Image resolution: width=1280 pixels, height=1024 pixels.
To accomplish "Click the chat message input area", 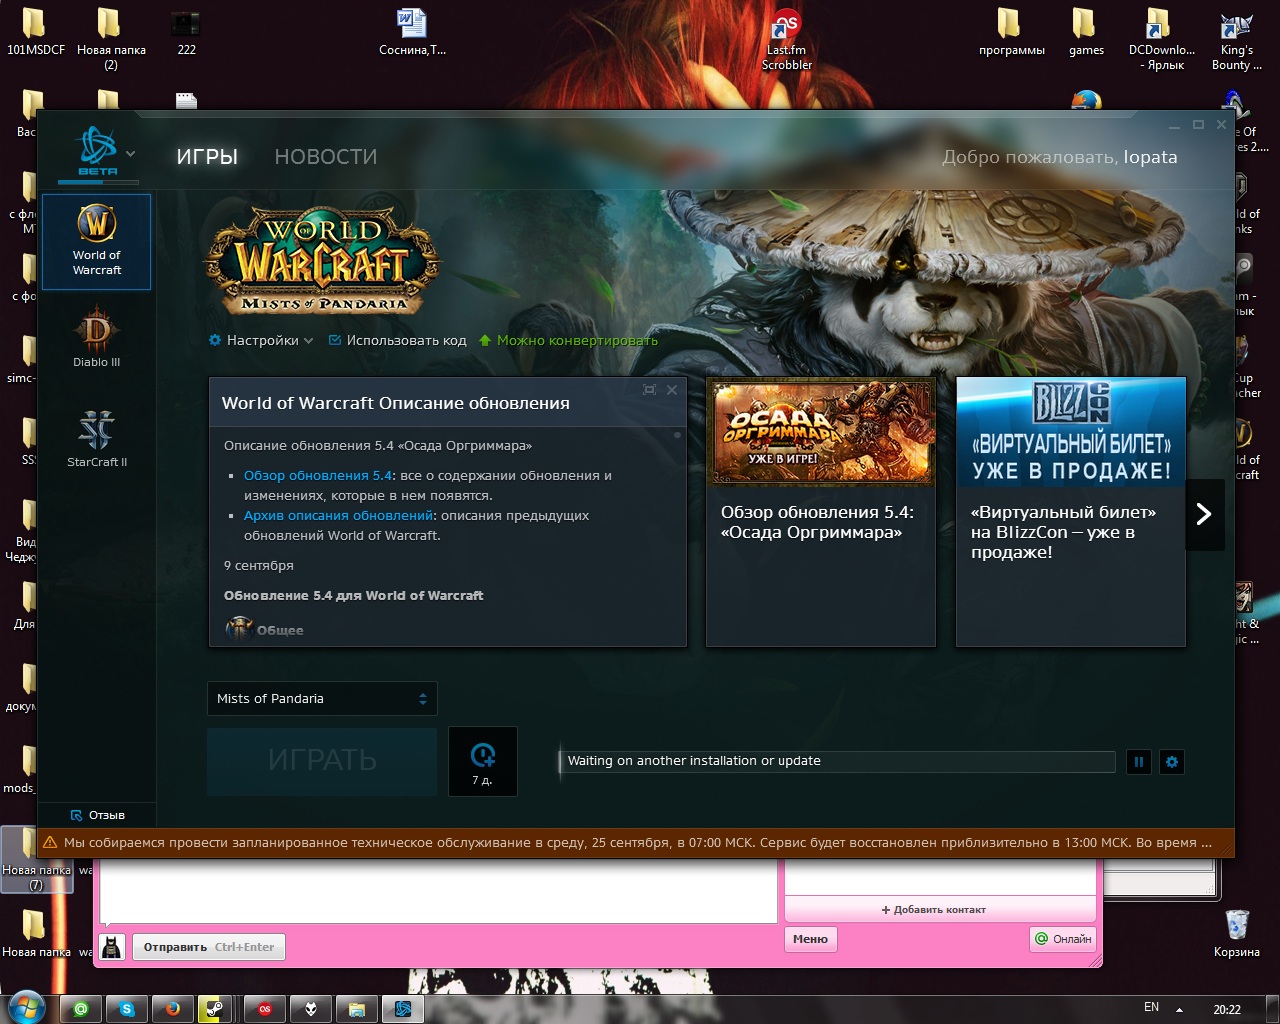I will [438, 891].
